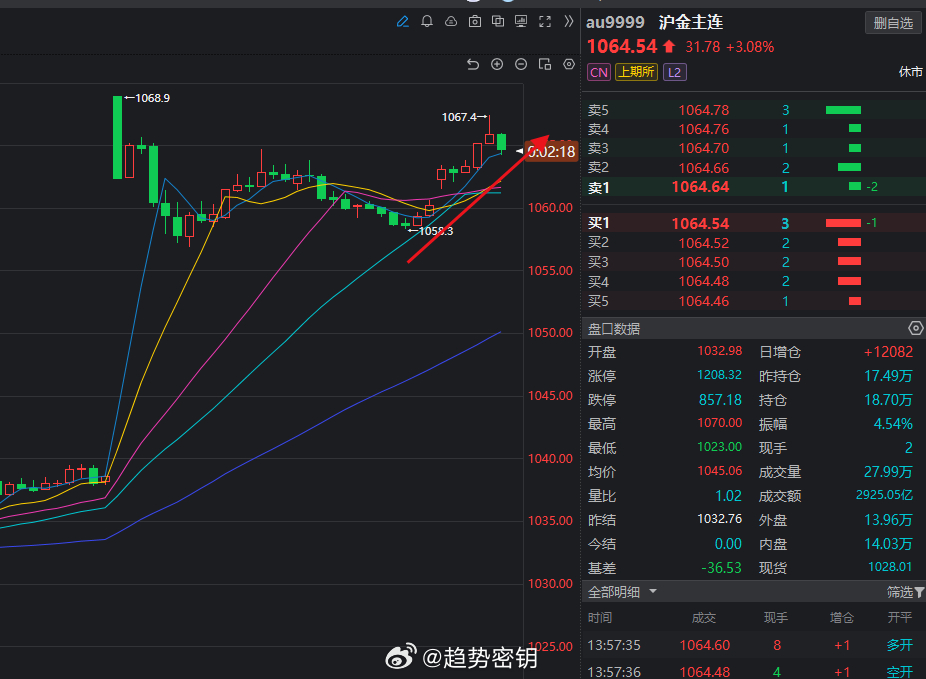
Task: Click the market monitor chart icon
Action: 521,21
